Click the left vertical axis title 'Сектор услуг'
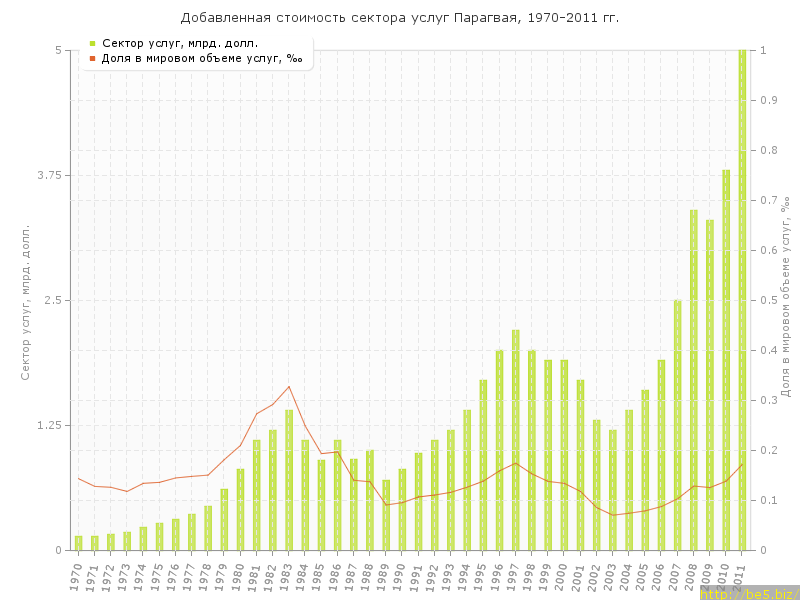 [27, 300]
